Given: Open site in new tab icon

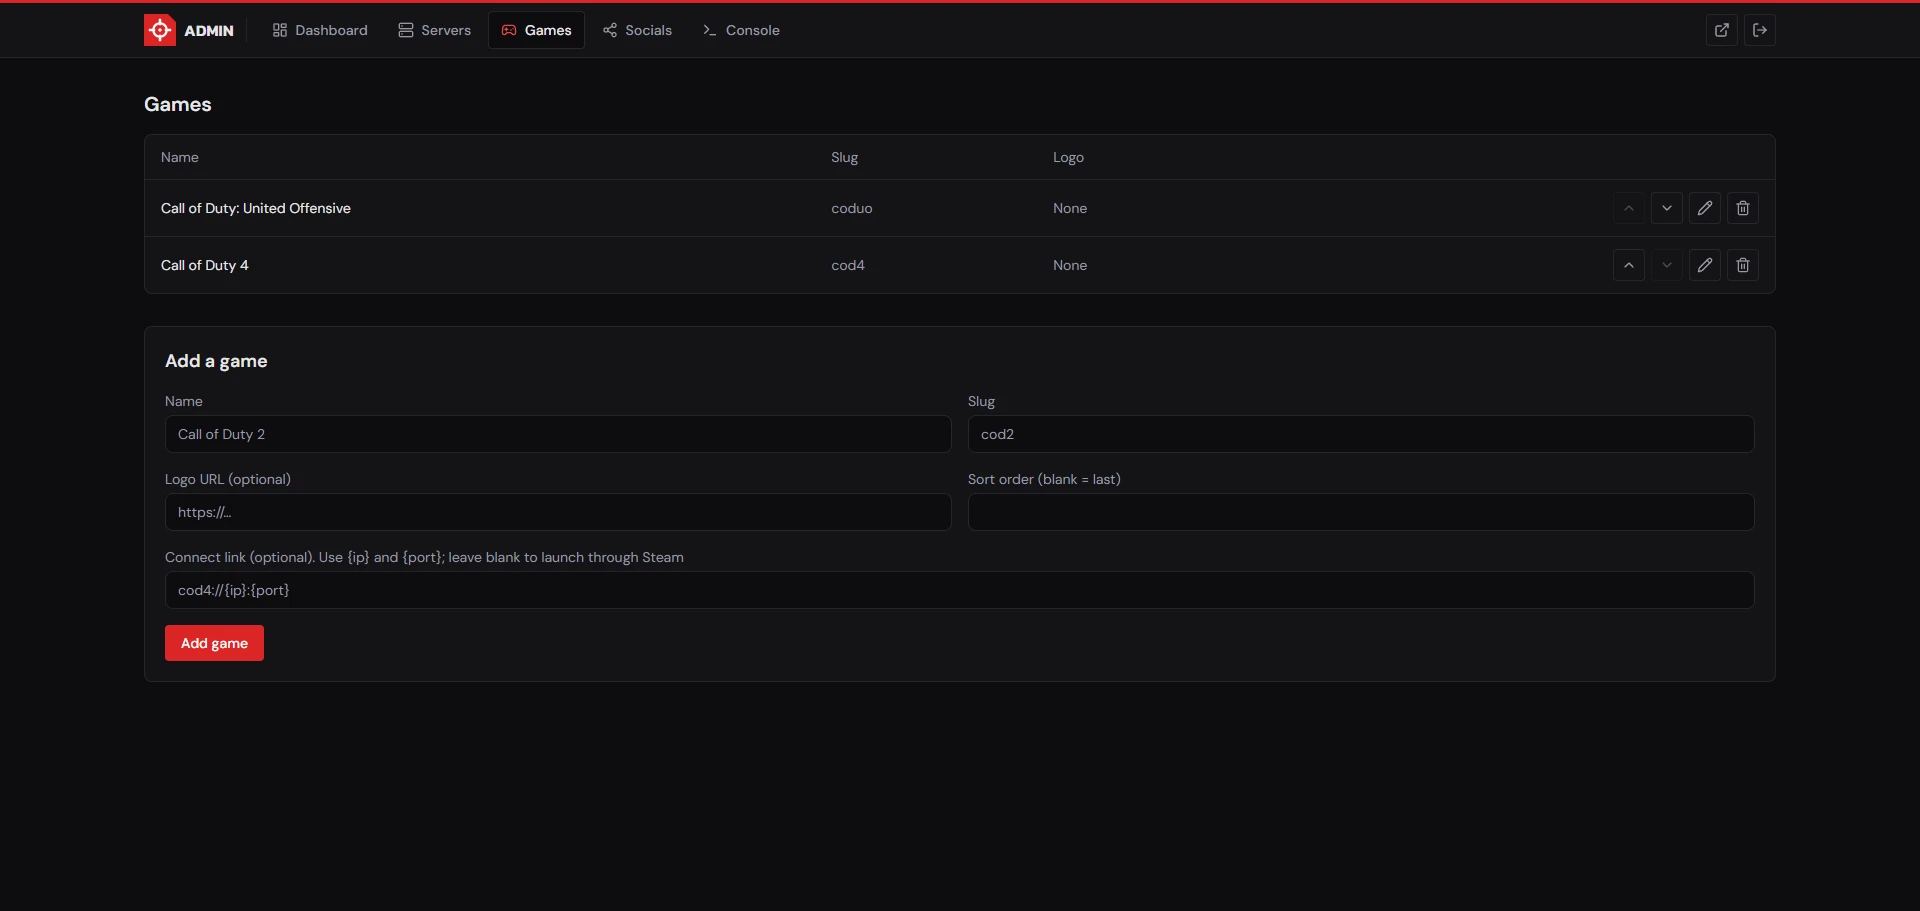Looking at the screenshot, I should click(1722, 30).
